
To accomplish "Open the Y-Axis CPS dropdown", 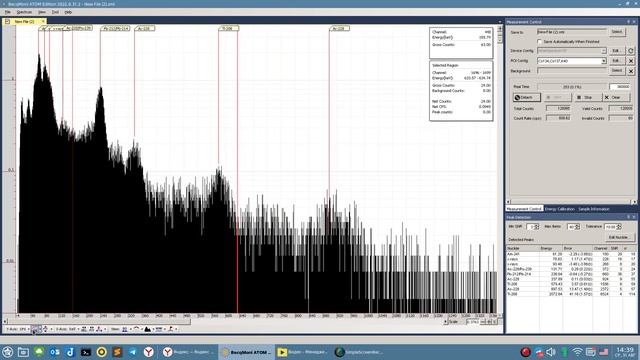I will [17, 329].
